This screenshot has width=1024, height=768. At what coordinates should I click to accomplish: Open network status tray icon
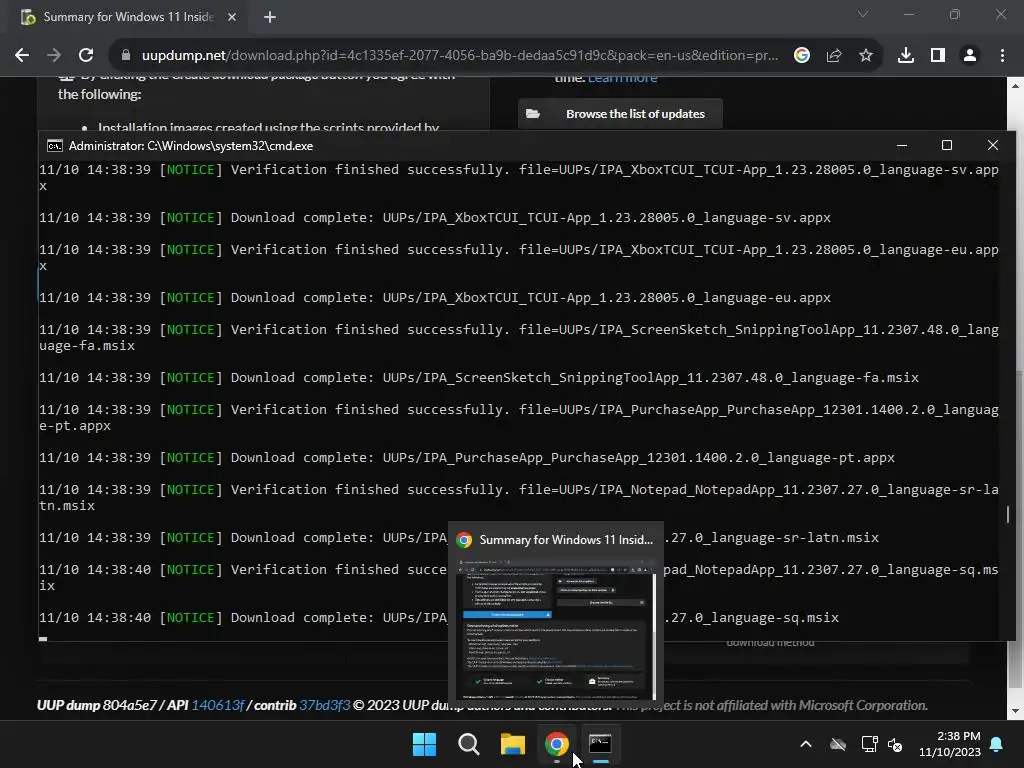[x=869, y=744]
